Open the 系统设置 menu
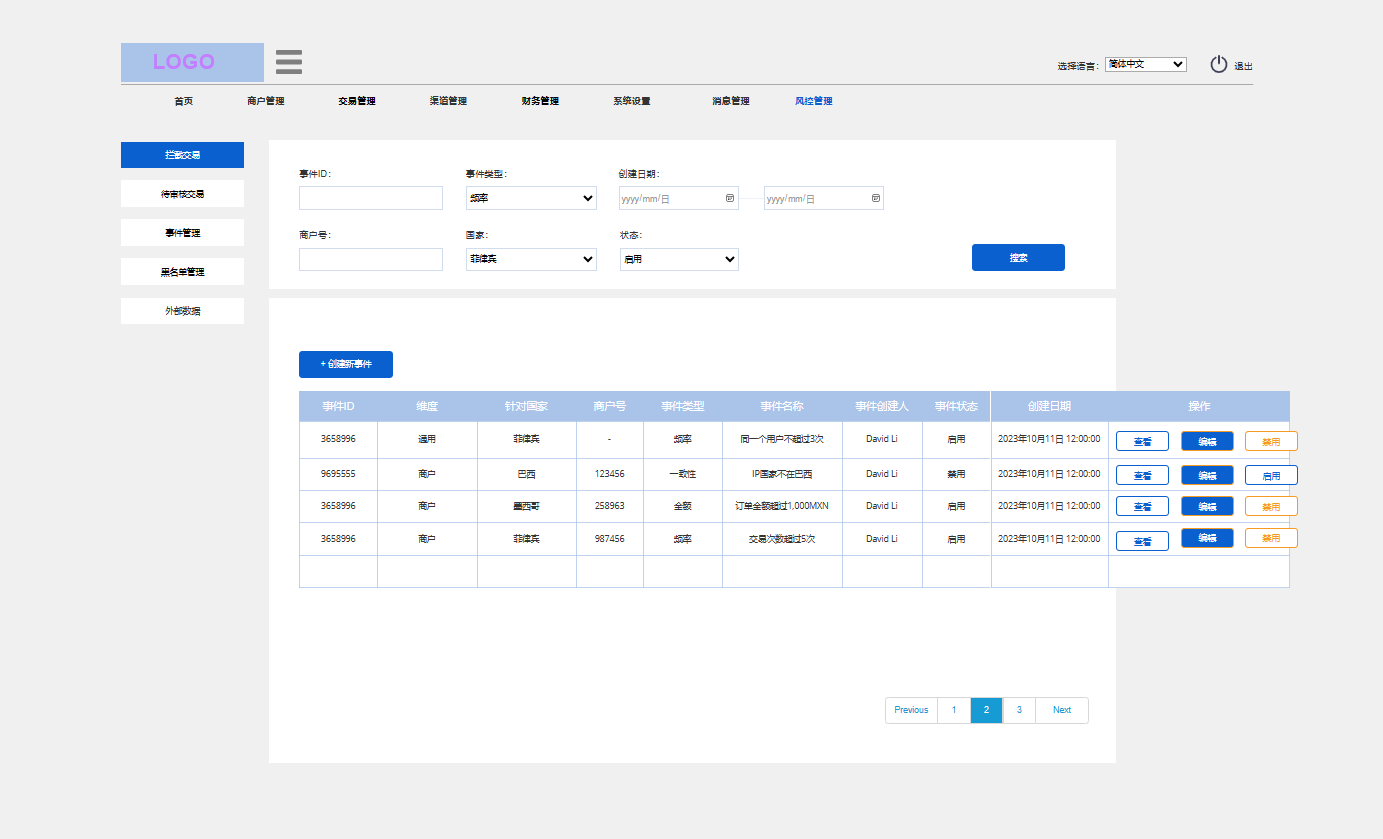 (x=632, y=101)
